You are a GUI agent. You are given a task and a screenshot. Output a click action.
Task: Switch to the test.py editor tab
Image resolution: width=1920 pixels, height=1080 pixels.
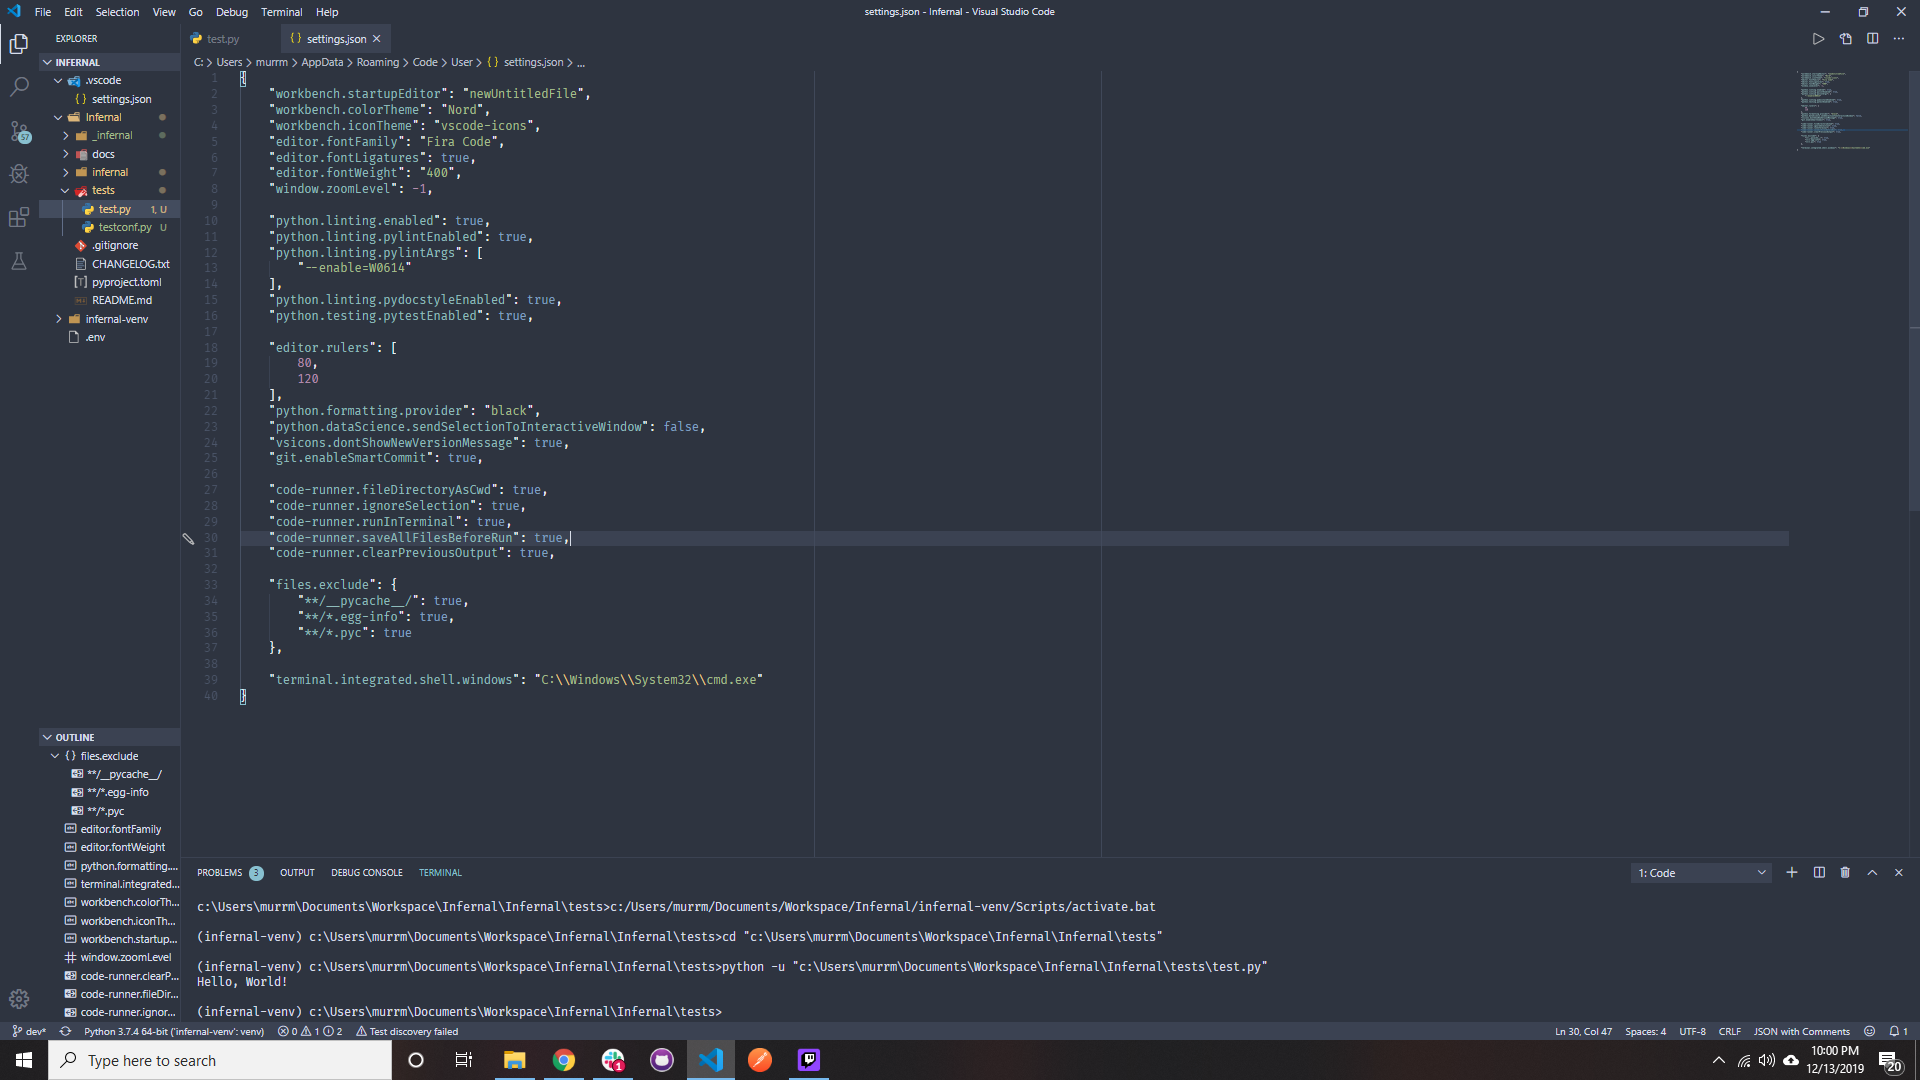(x=222, y=38)
